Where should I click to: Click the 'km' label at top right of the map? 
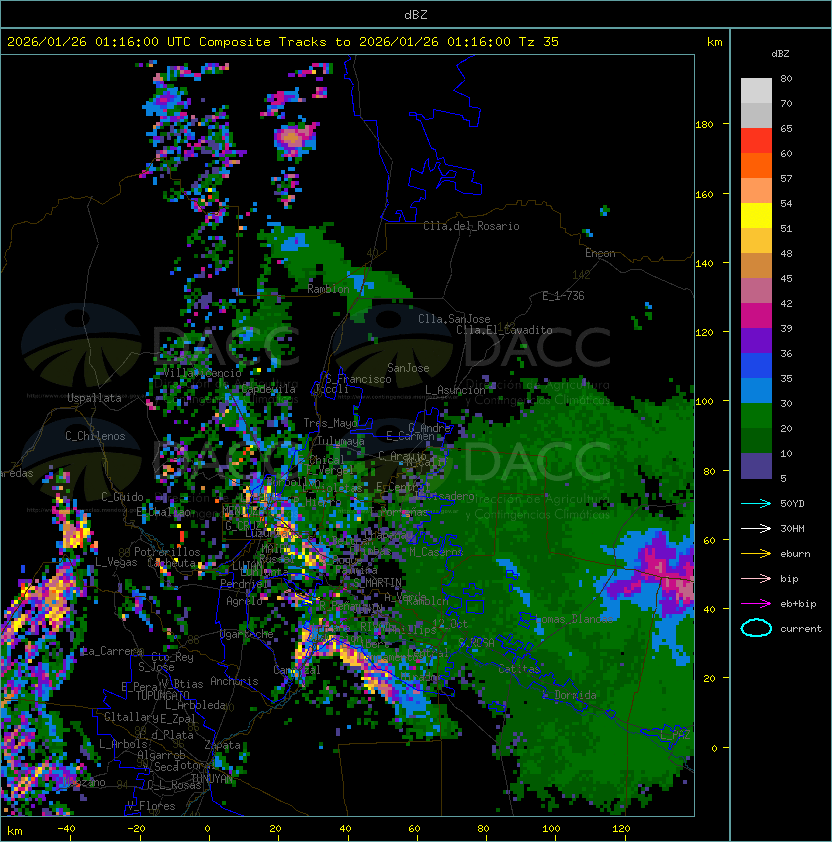(x=714, y=42)
